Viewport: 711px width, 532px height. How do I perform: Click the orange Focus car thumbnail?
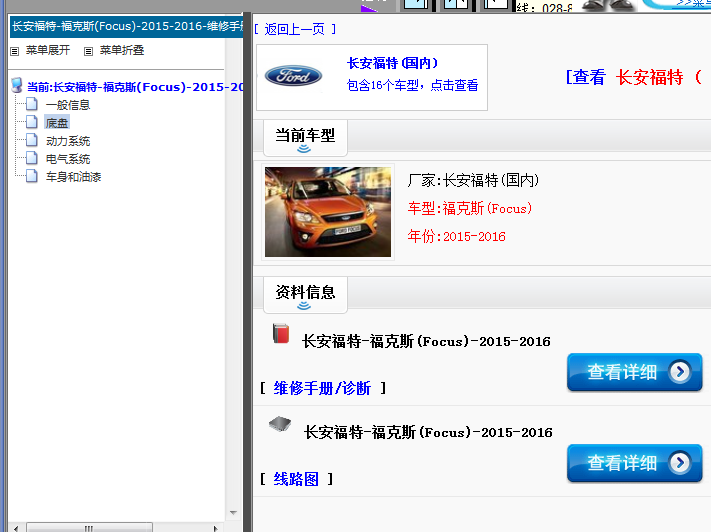coord(328,212)
